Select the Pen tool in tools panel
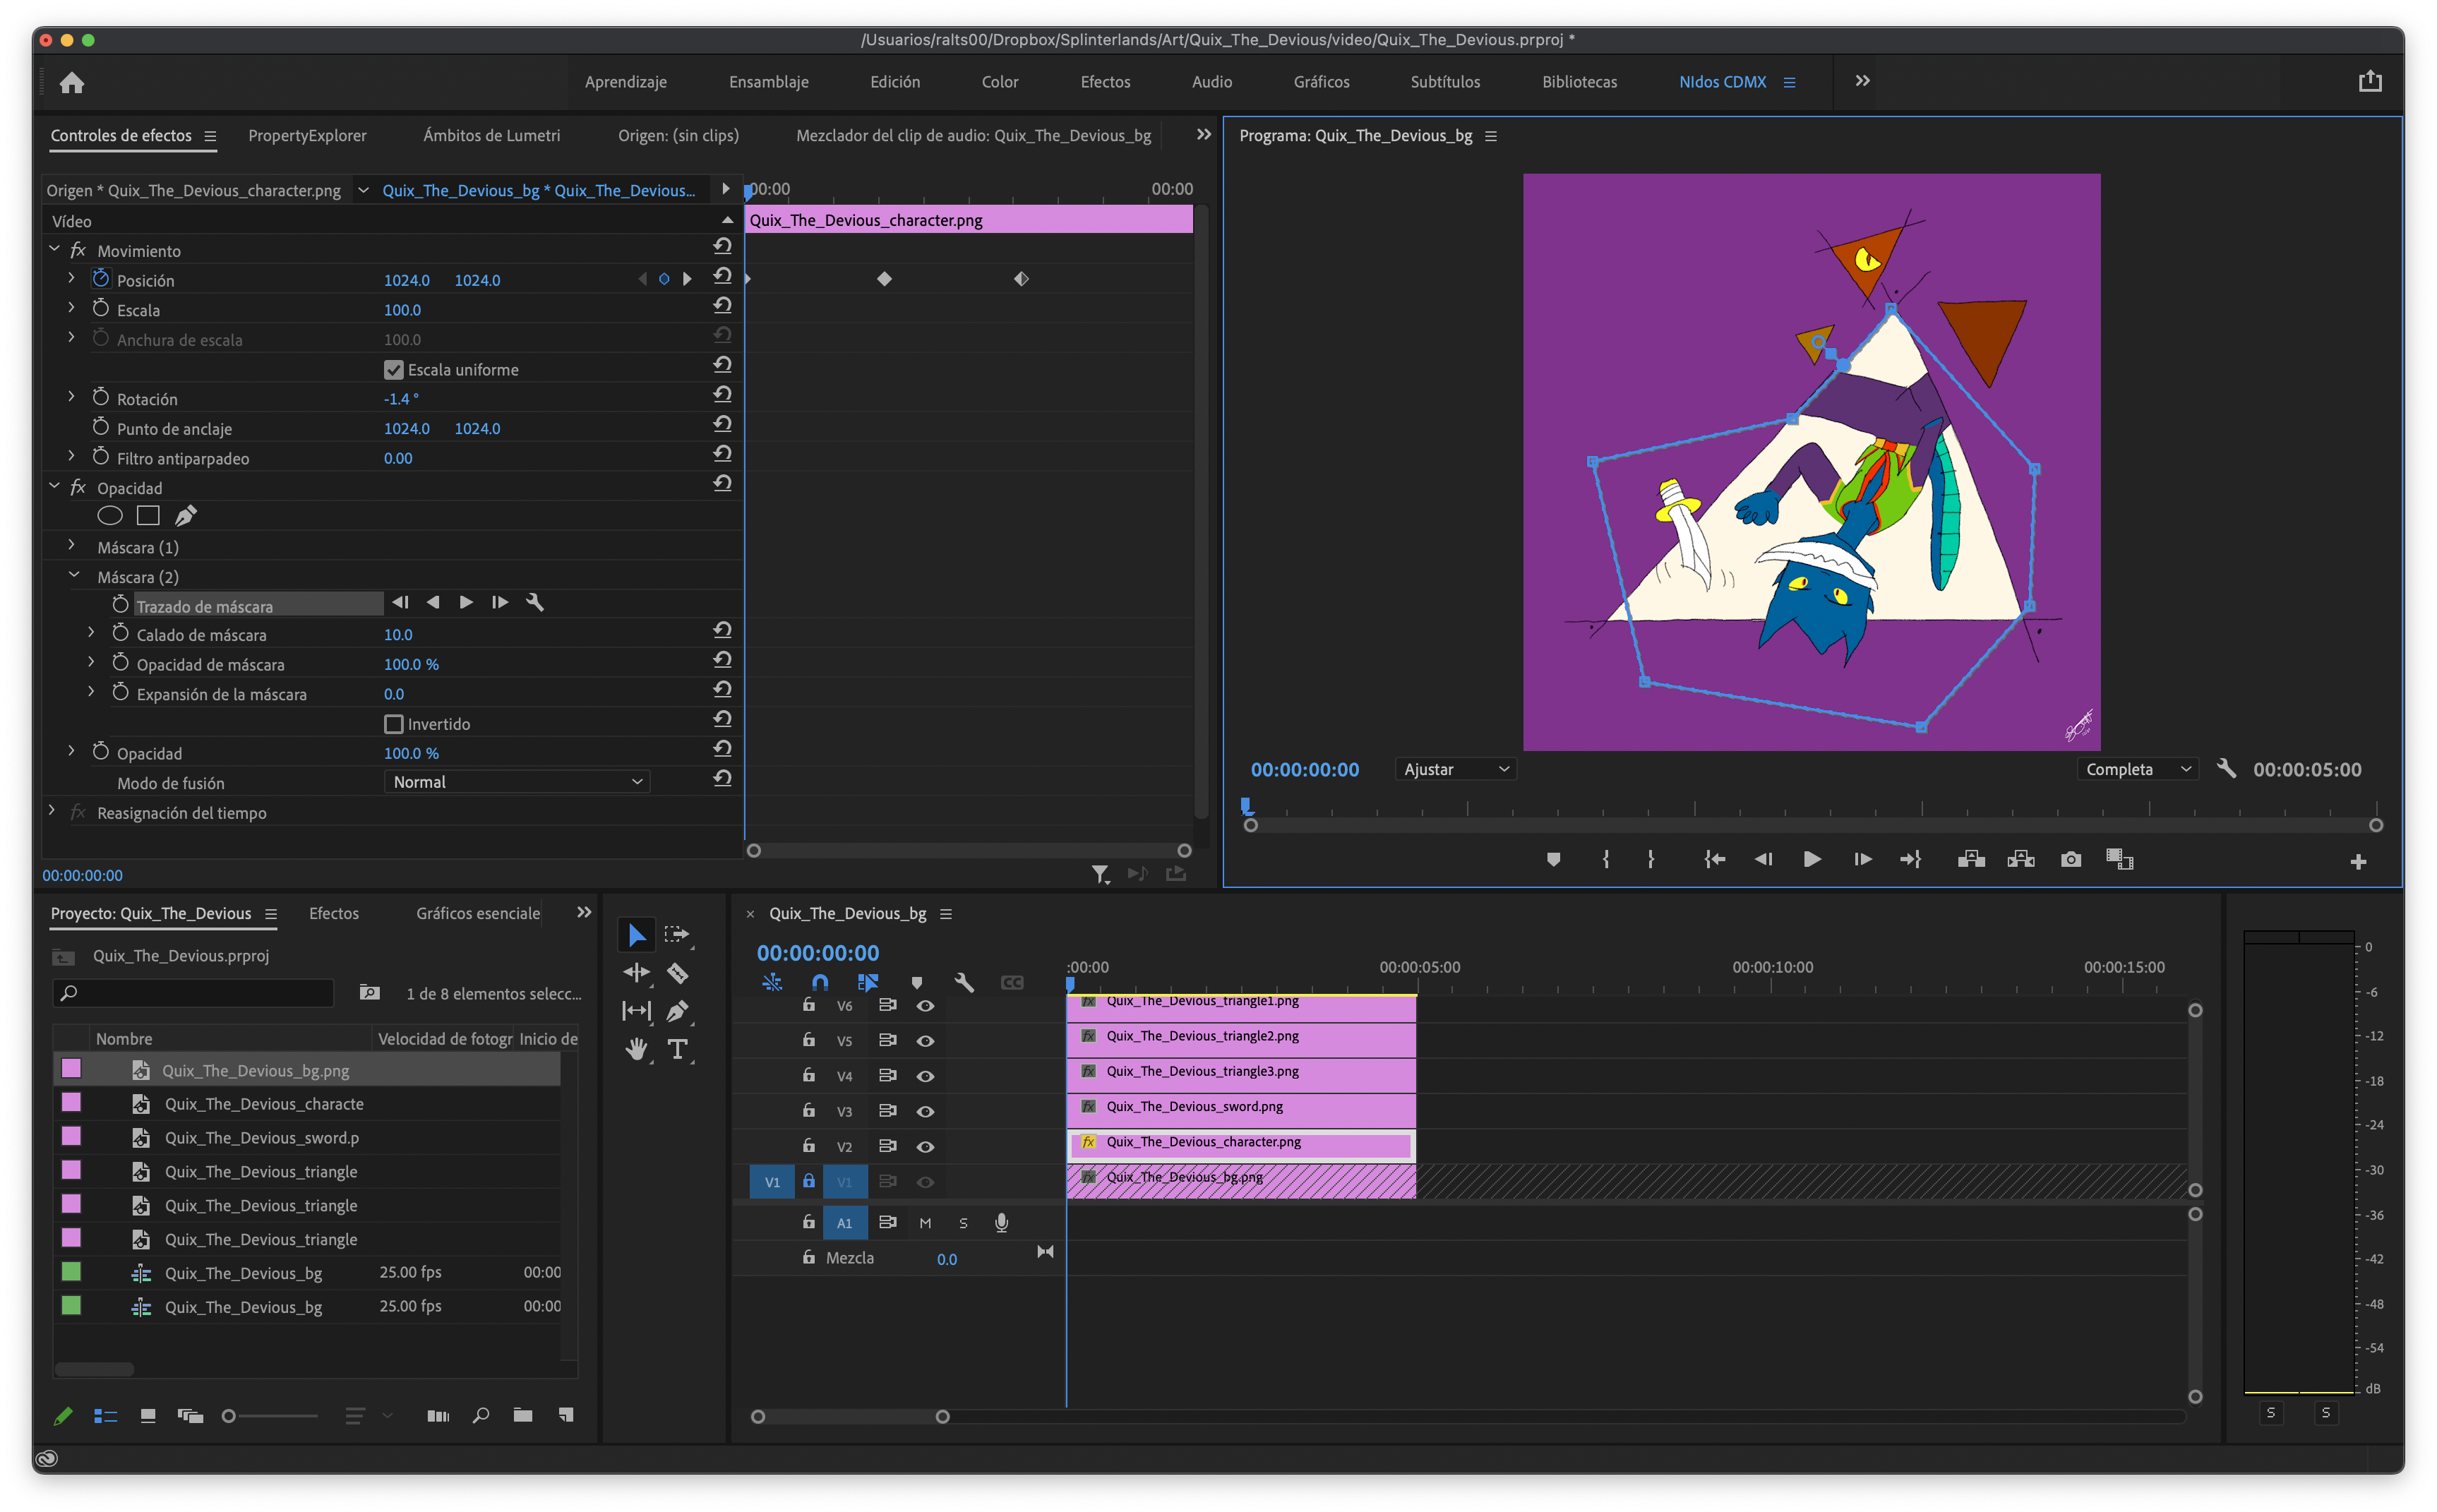This screenshot has width=2437, height=1512. point(677,1011)
